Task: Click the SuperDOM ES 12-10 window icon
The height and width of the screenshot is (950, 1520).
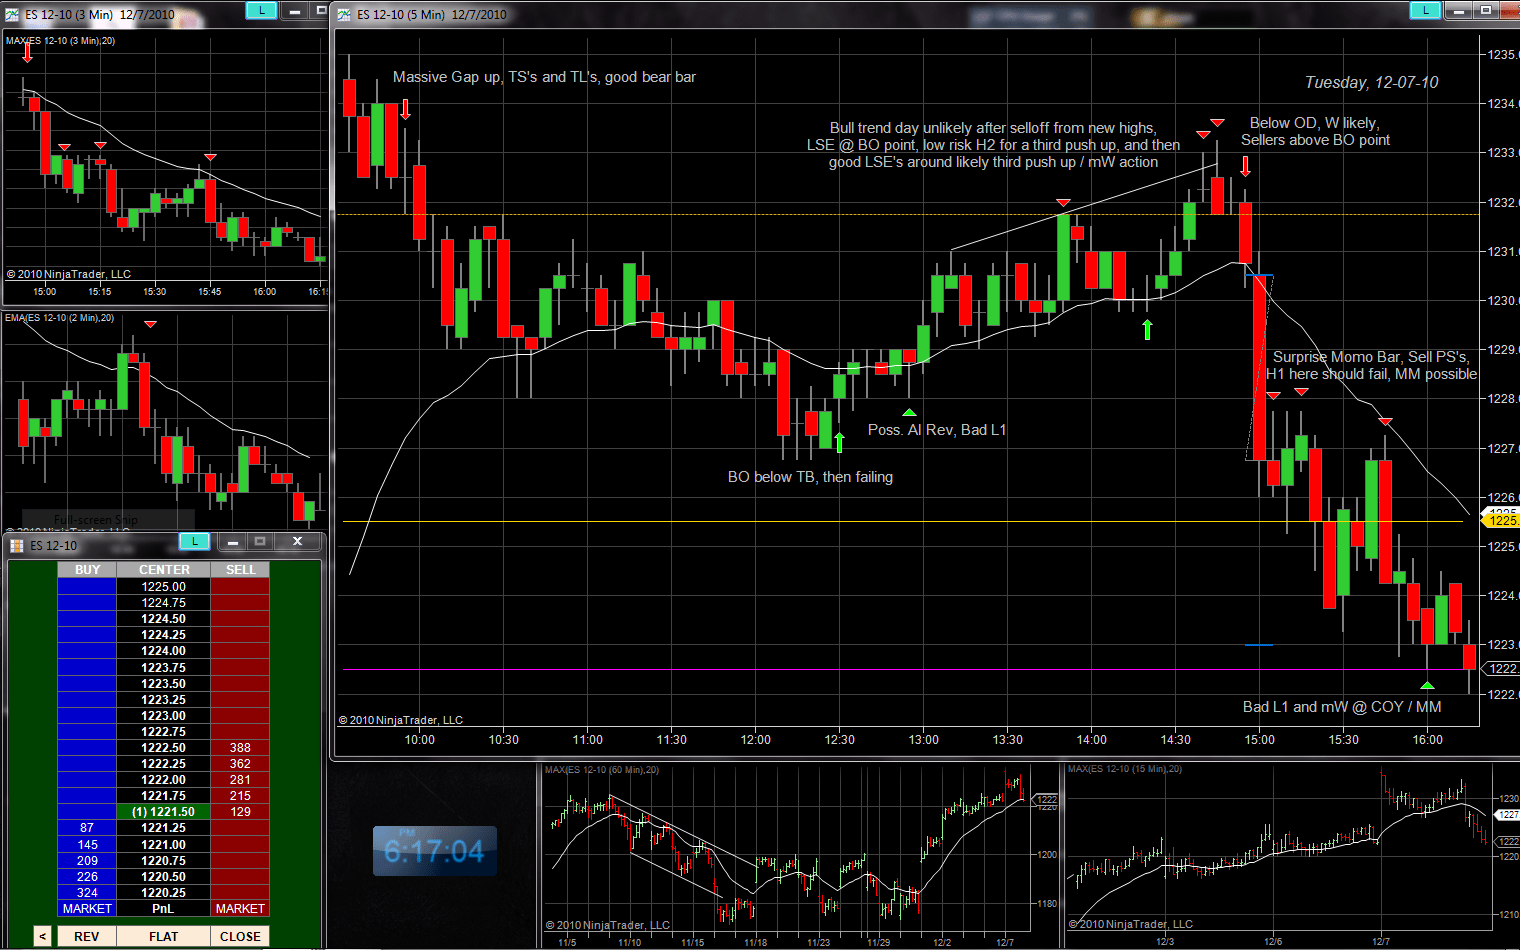Action: point(17,545)
